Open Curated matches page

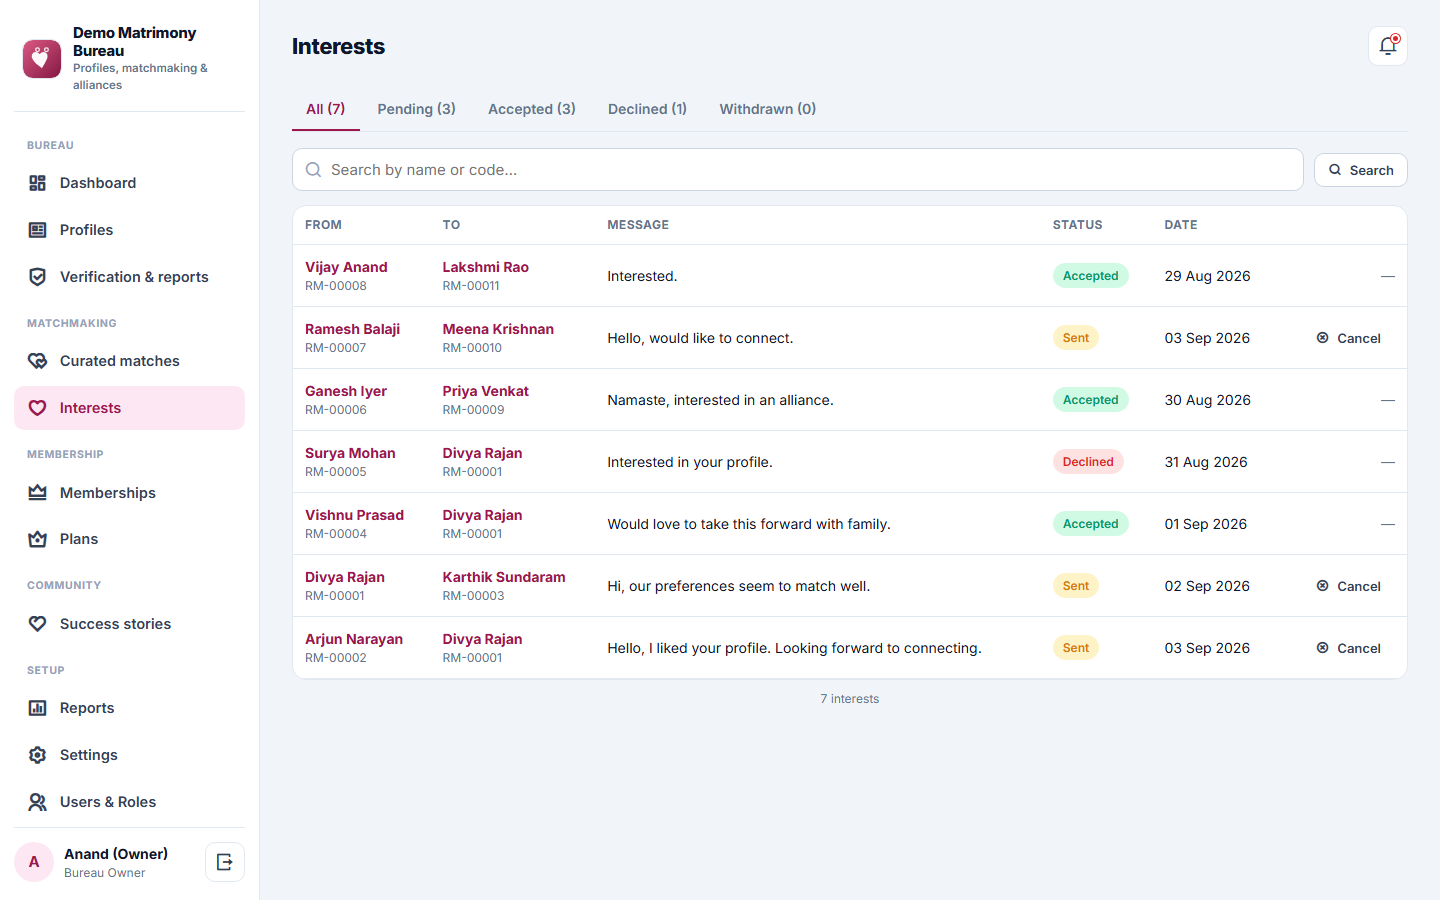tap(129, 361)
